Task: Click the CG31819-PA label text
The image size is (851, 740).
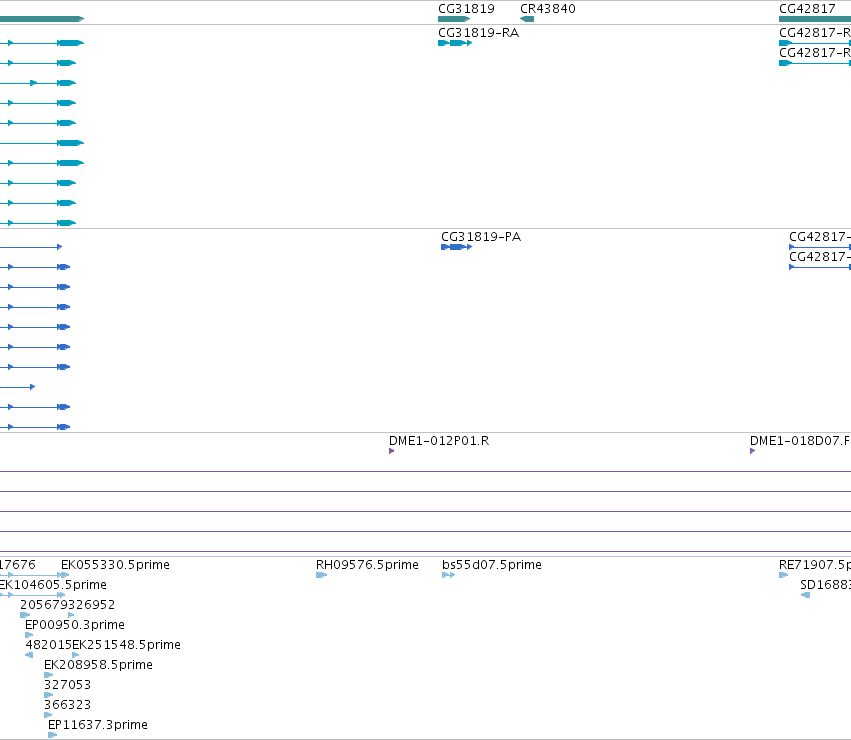Action: coord(481,237)
